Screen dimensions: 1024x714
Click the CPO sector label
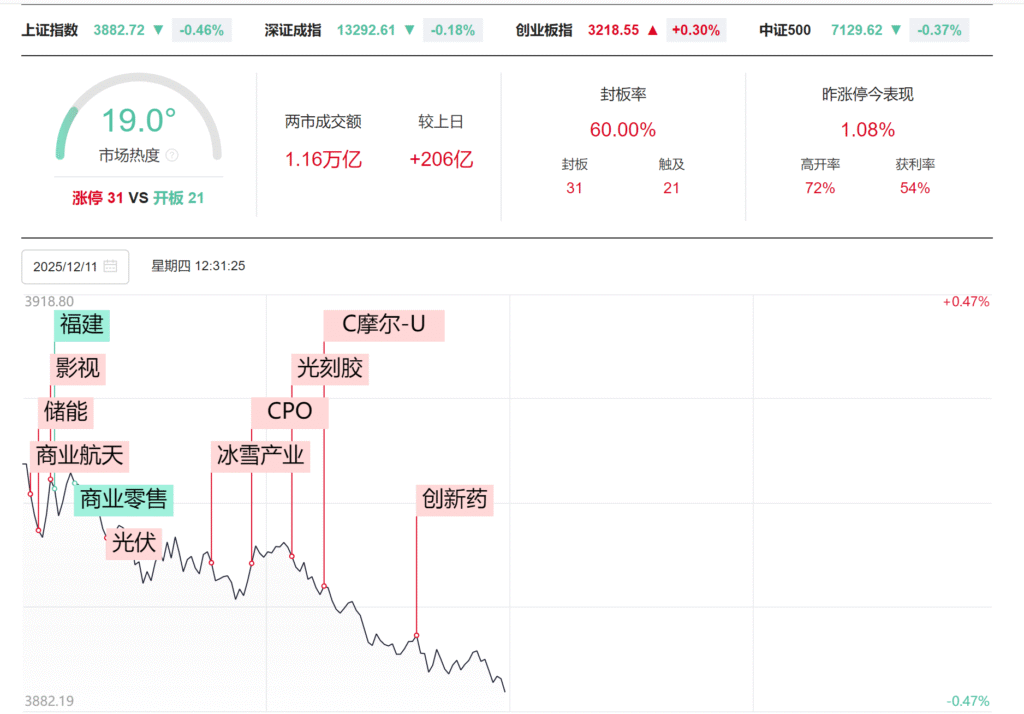tap(289, 411)
